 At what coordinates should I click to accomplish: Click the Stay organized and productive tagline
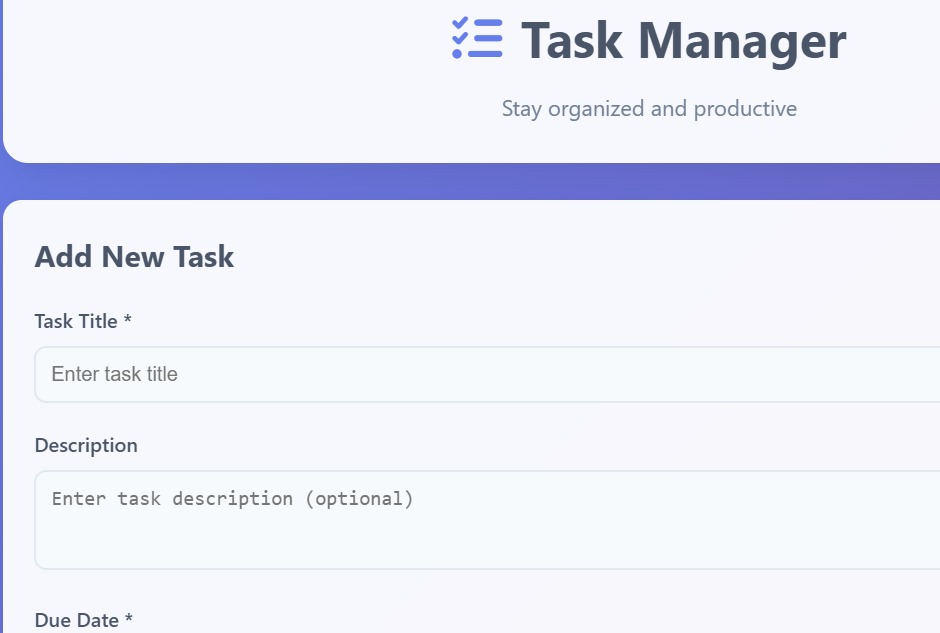pyautogui.click(x=650, y=108)
